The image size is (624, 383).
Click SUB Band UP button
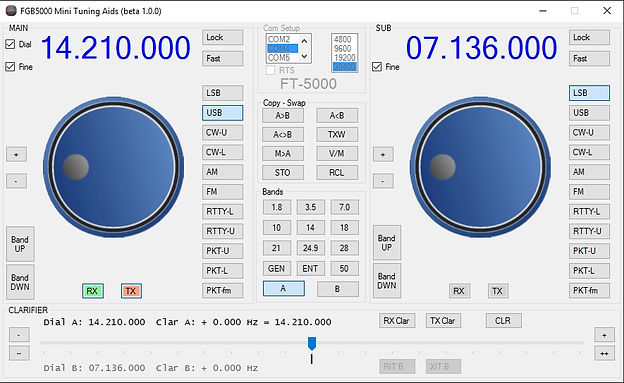[x=387, y=242]
